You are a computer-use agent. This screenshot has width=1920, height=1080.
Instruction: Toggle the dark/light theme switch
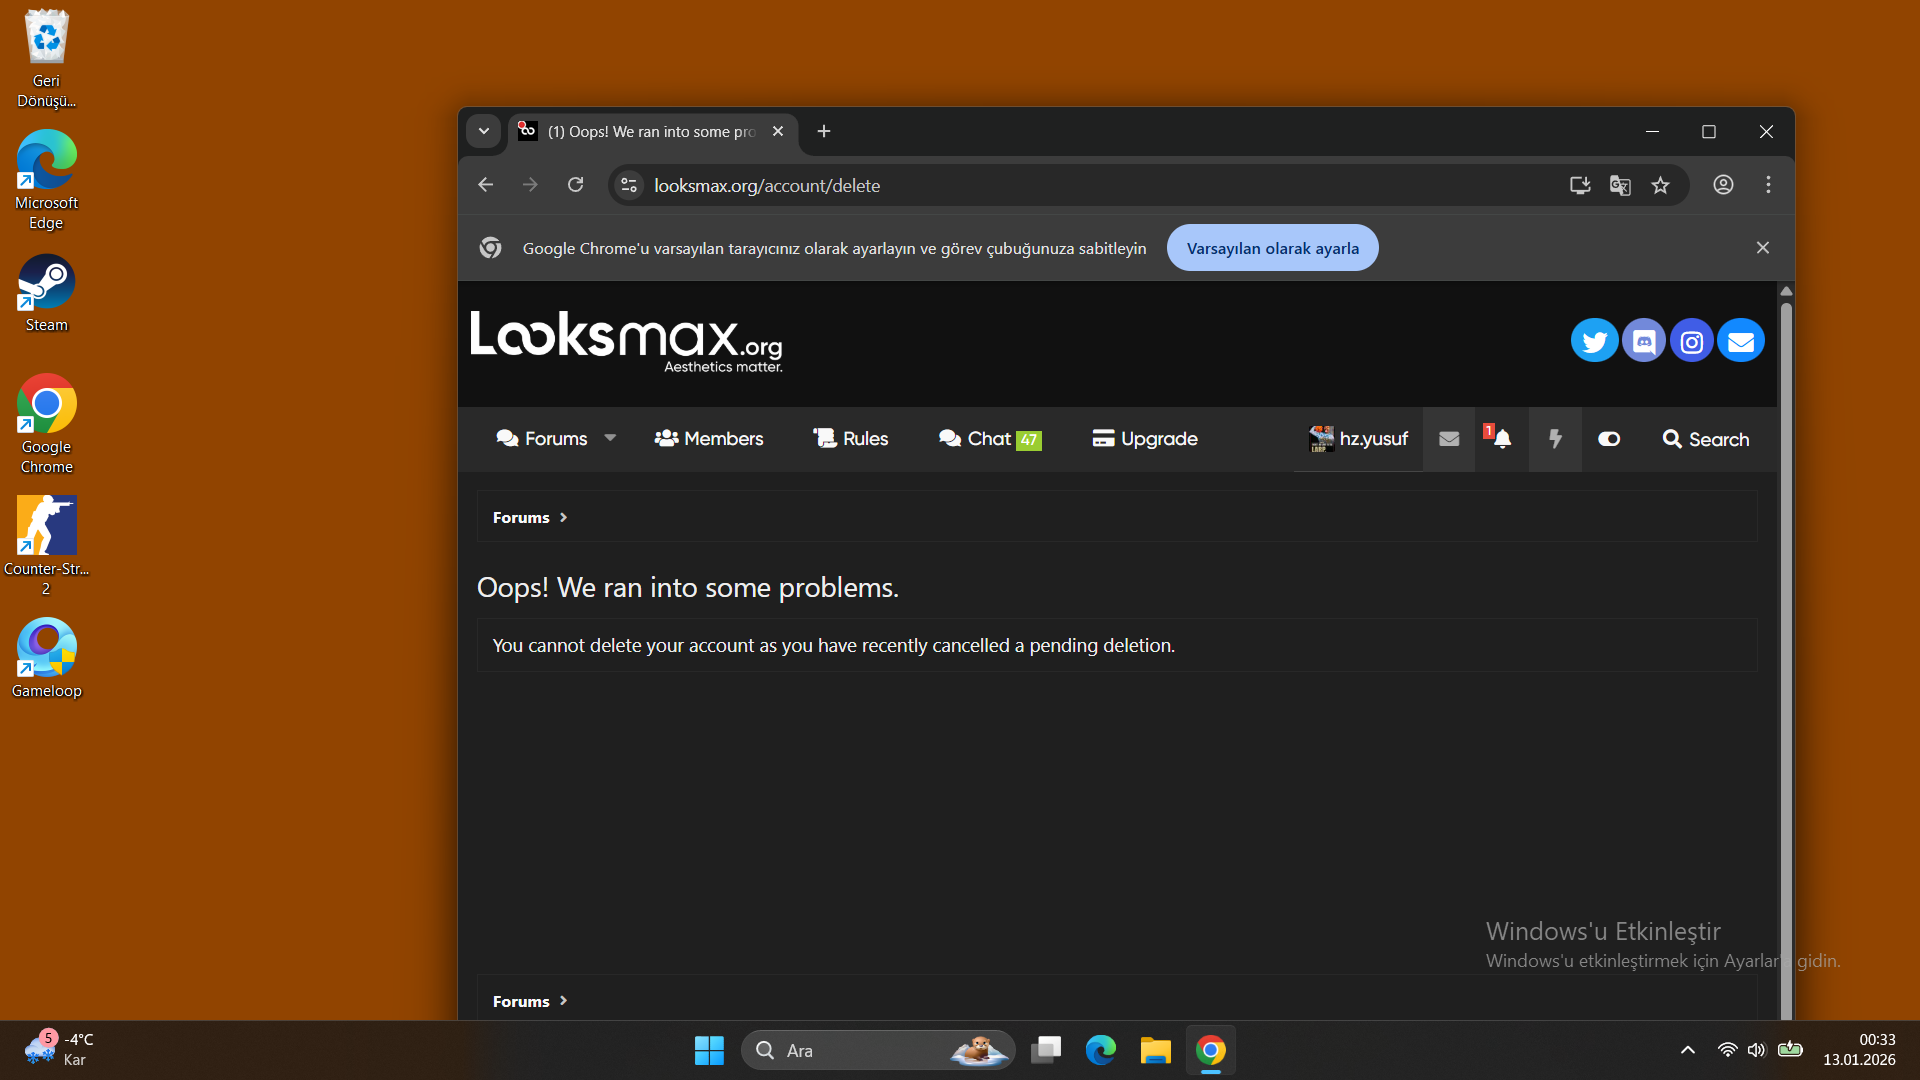point(1609,439)
